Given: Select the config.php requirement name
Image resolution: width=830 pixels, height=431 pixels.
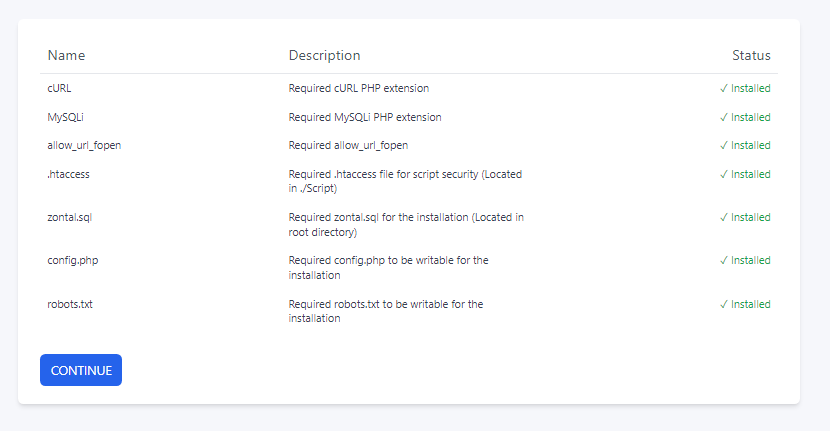Looking at the screenshot, I should (72, 260).
